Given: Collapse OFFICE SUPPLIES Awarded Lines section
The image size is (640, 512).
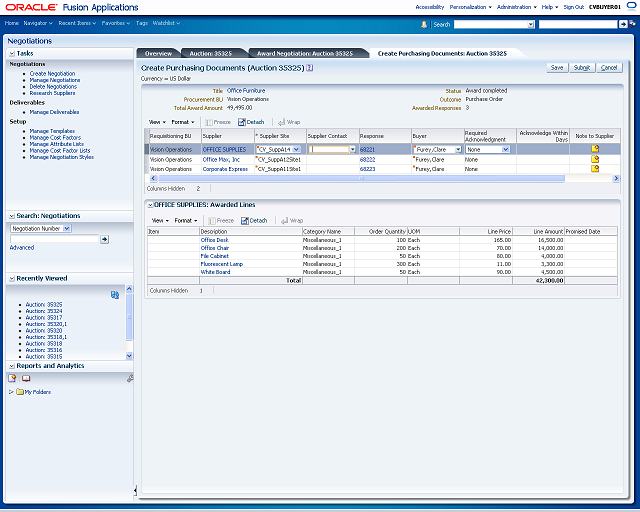Looking at the screenshot, I should coord(150,205).
